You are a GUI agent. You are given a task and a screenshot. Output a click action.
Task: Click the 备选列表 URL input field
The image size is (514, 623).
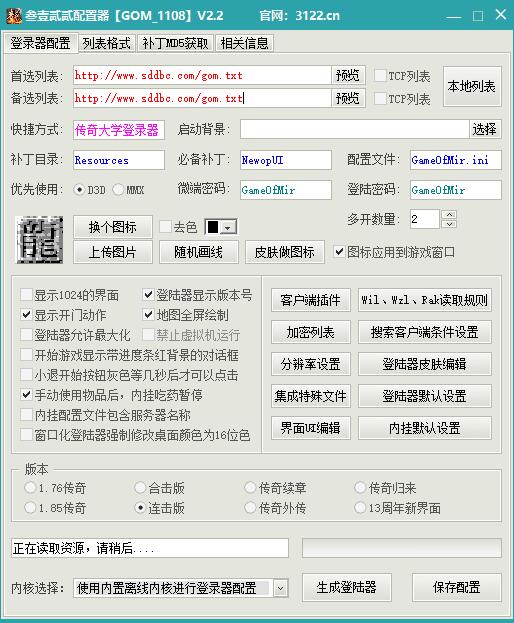(x=202, y=98)
